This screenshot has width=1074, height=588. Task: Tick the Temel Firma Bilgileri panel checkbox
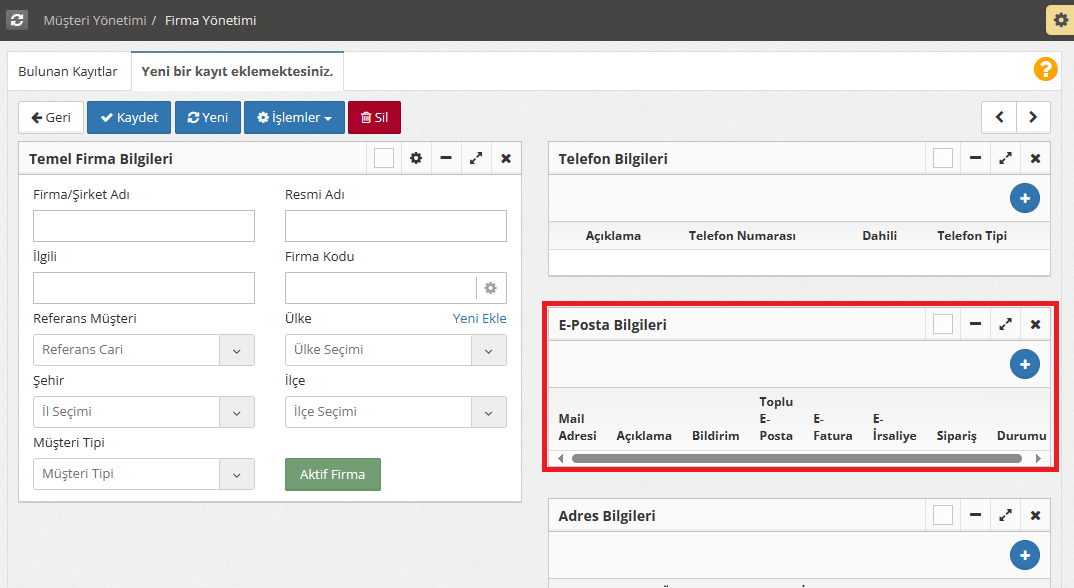(384, 158)
